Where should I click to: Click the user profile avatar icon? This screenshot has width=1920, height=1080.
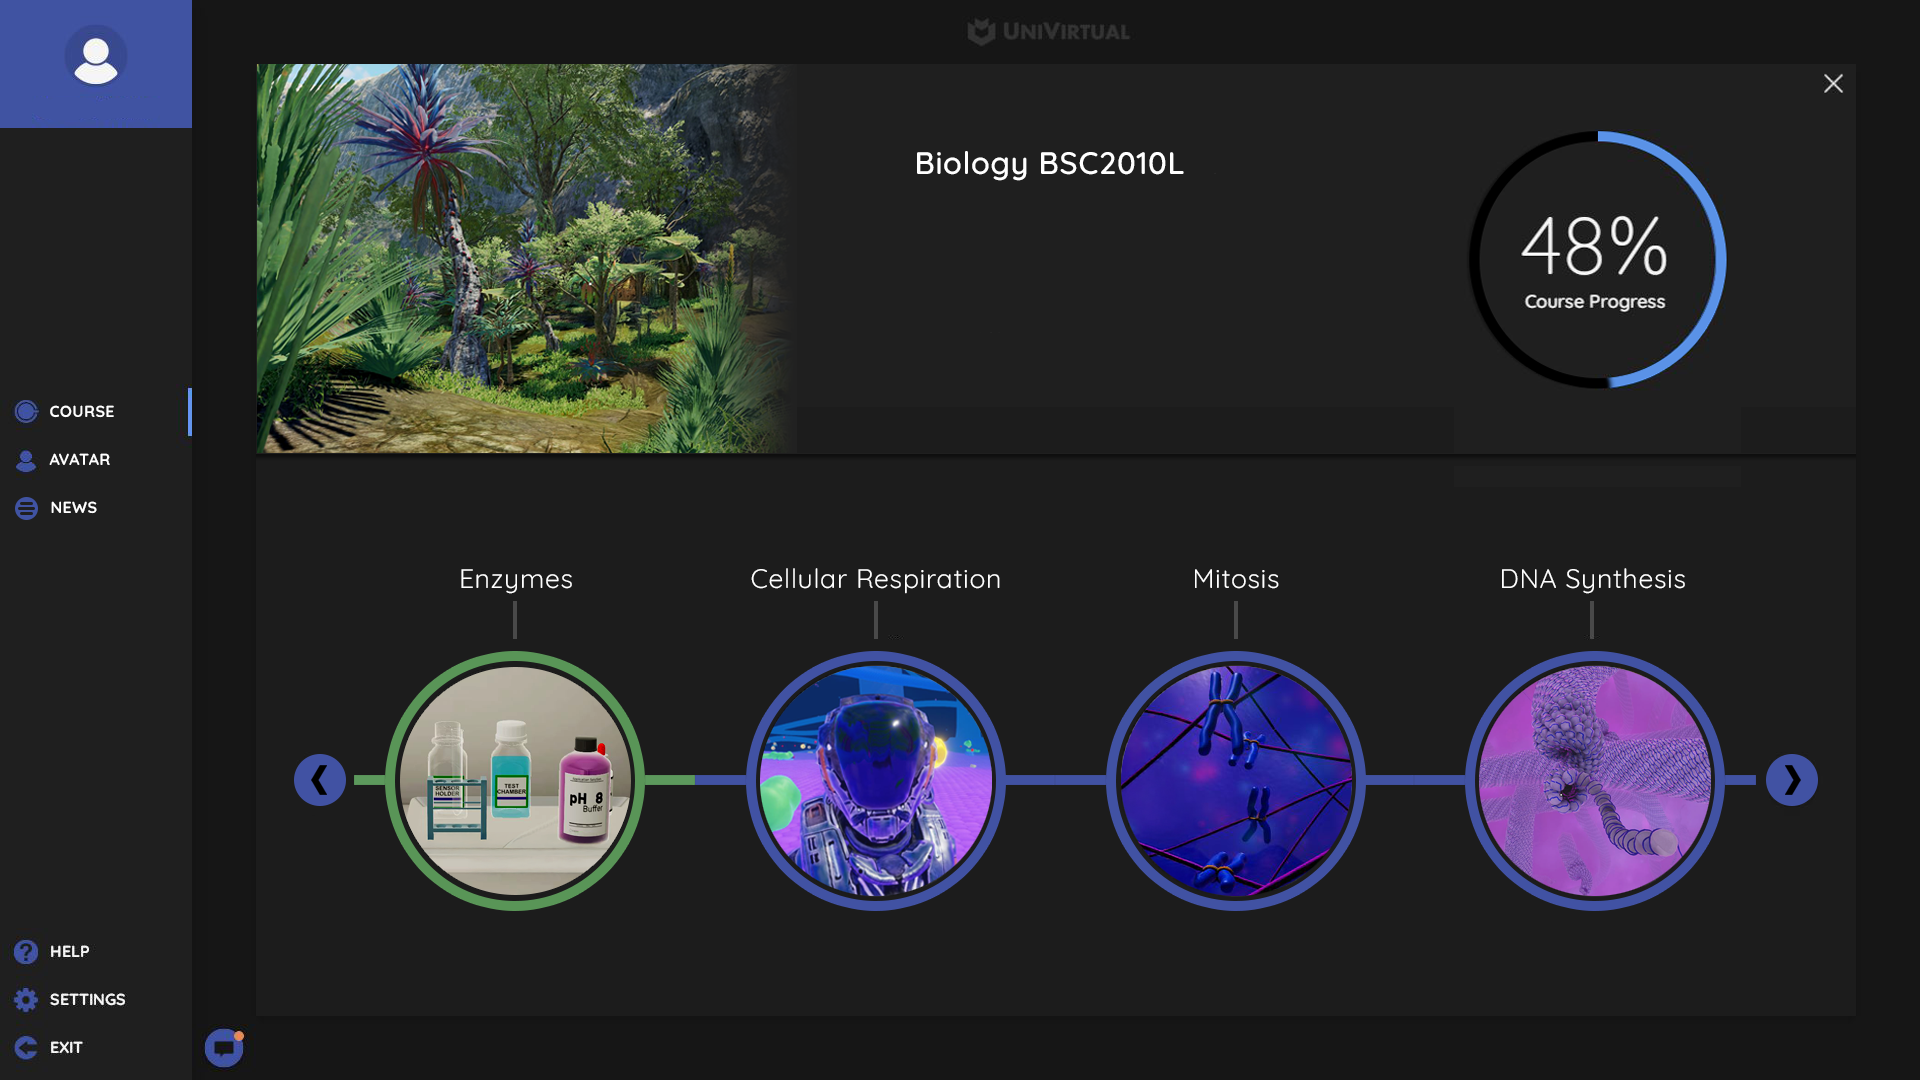click(96, 57)
